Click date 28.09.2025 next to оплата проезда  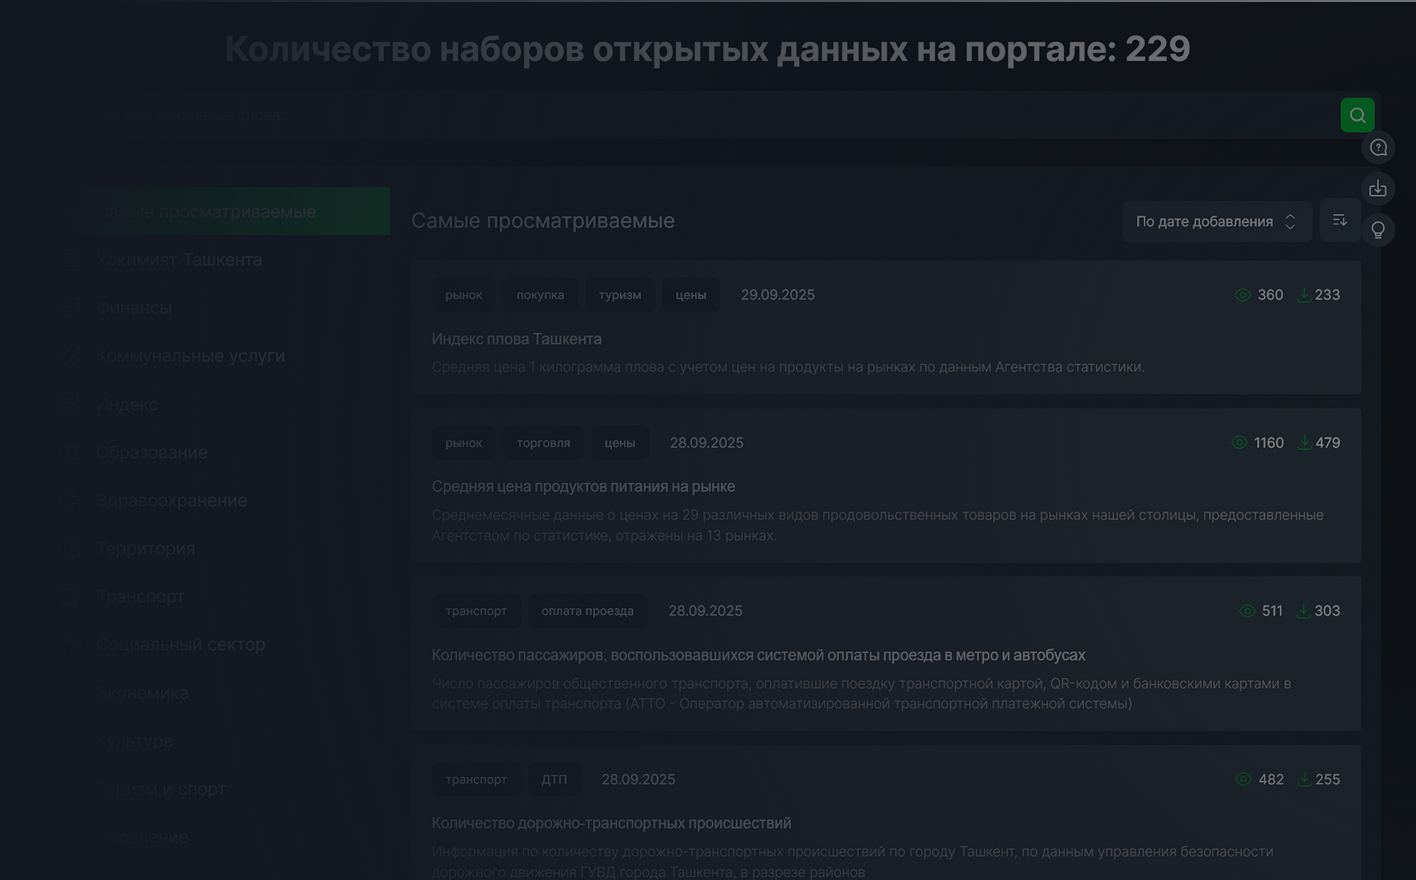705,611
